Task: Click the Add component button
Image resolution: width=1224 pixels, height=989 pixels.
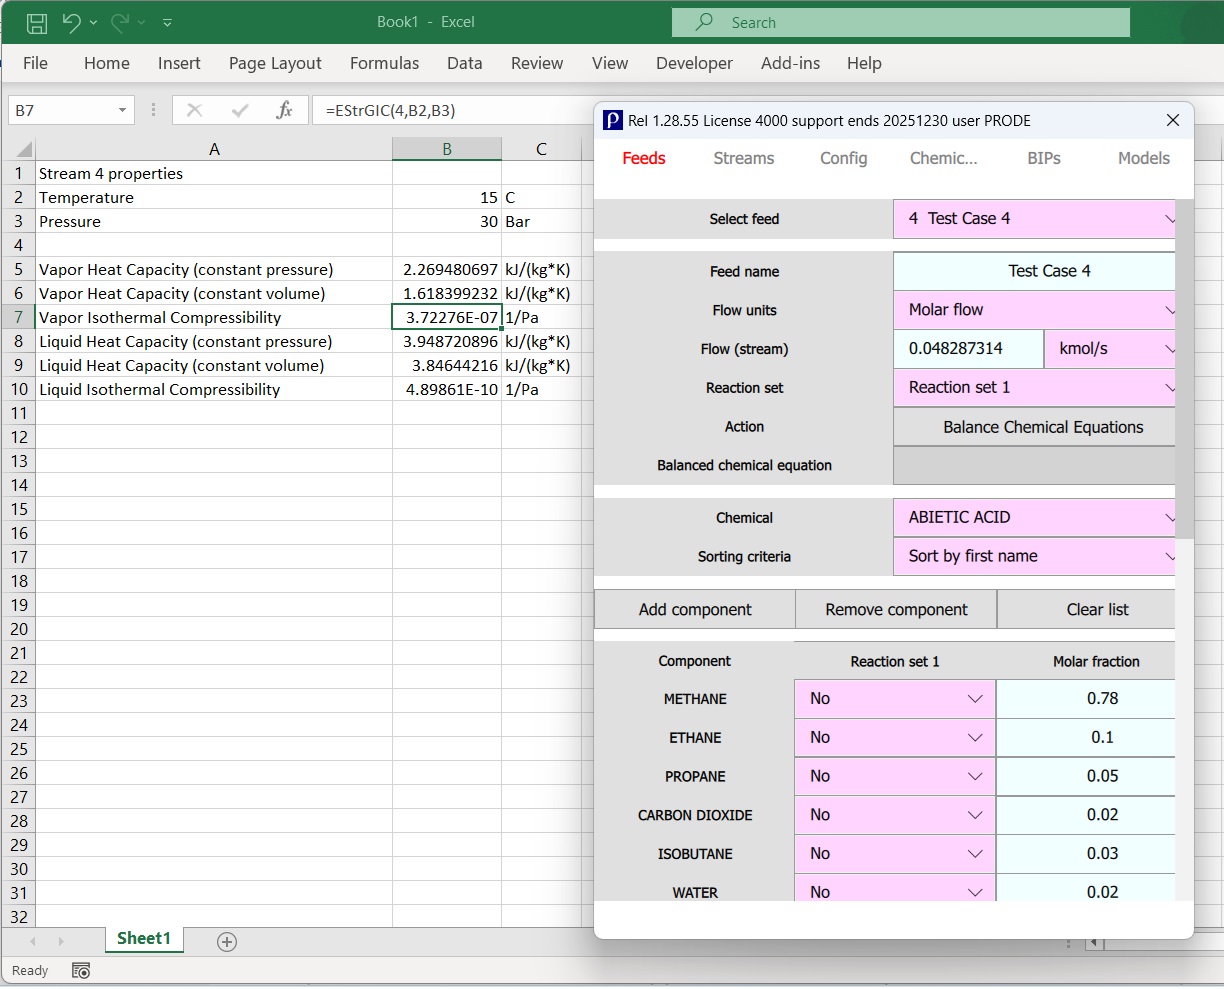Action: [x=695, y=609]
